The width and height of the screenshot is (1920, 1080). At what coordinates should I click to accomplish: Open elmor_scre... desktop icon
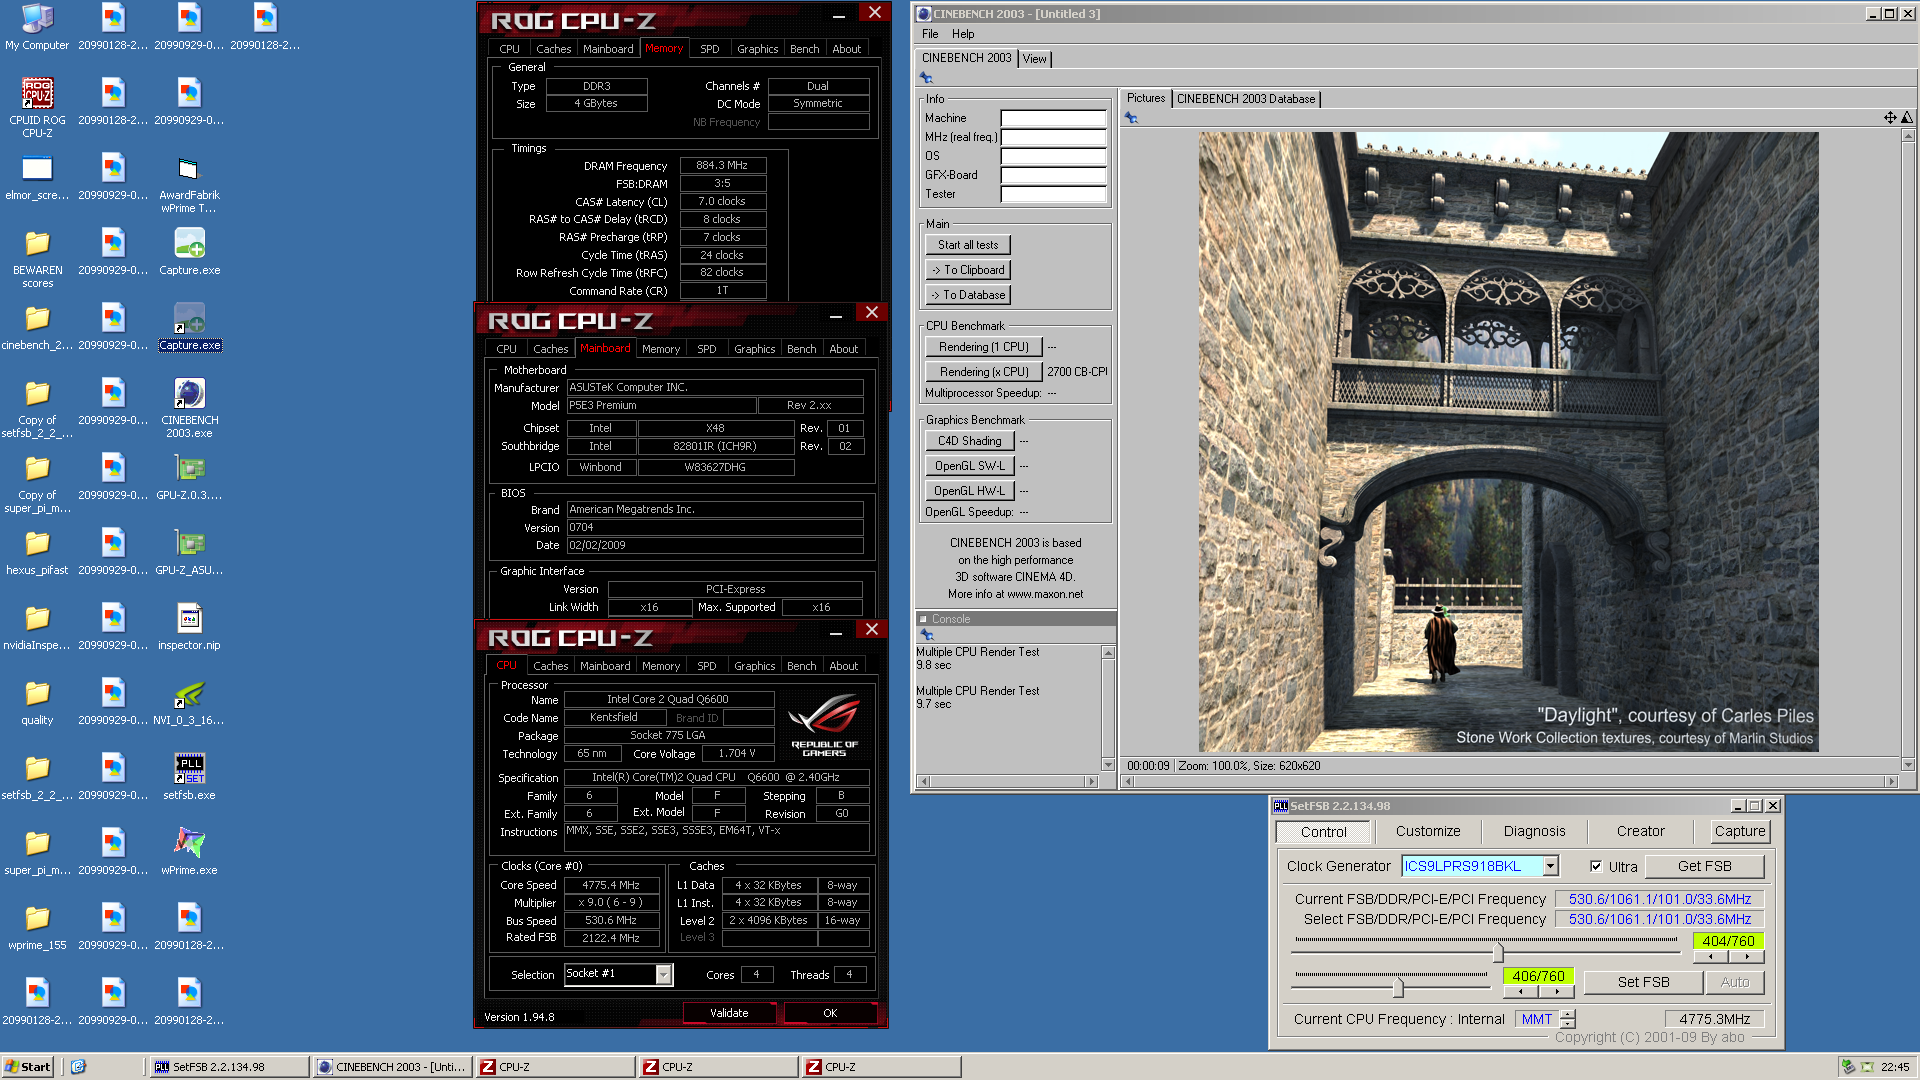coord(37,176)
